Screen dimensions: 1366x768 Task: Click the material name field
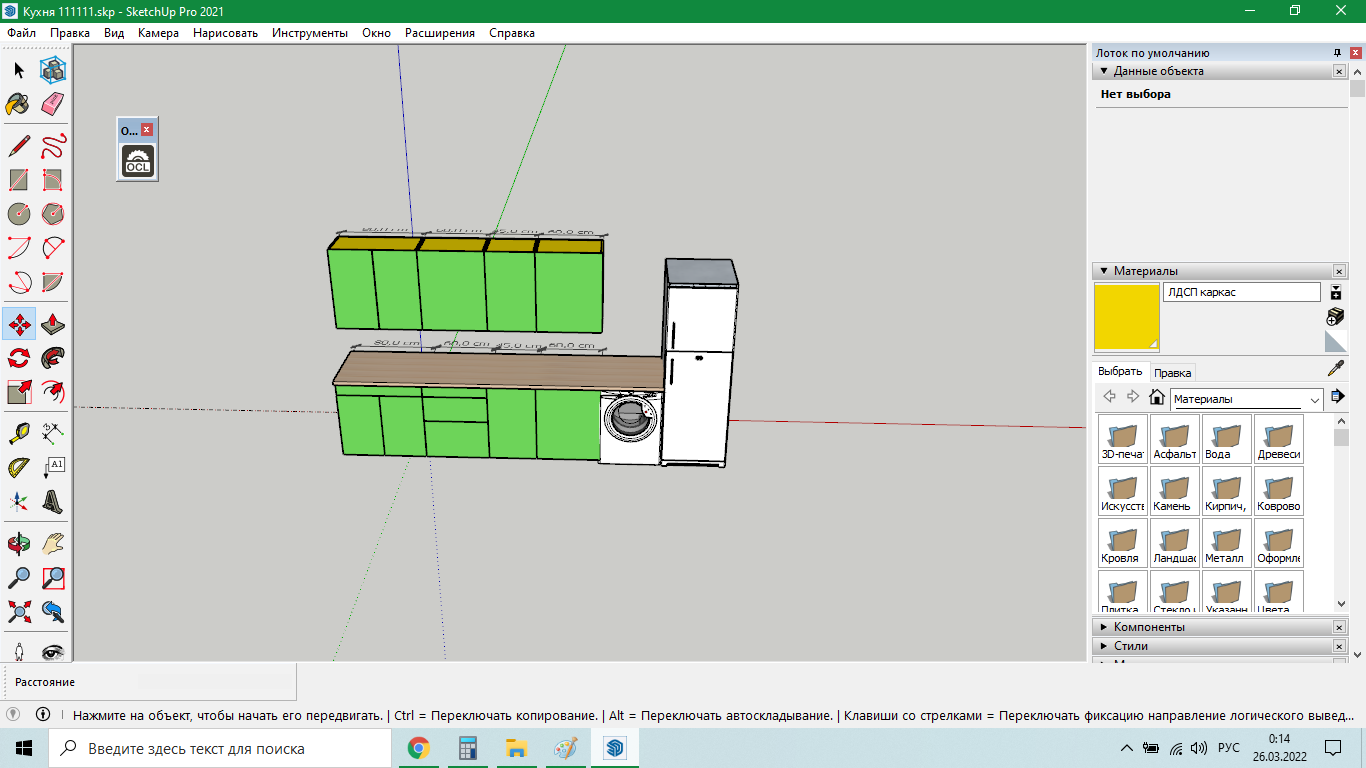[1241, 292]
